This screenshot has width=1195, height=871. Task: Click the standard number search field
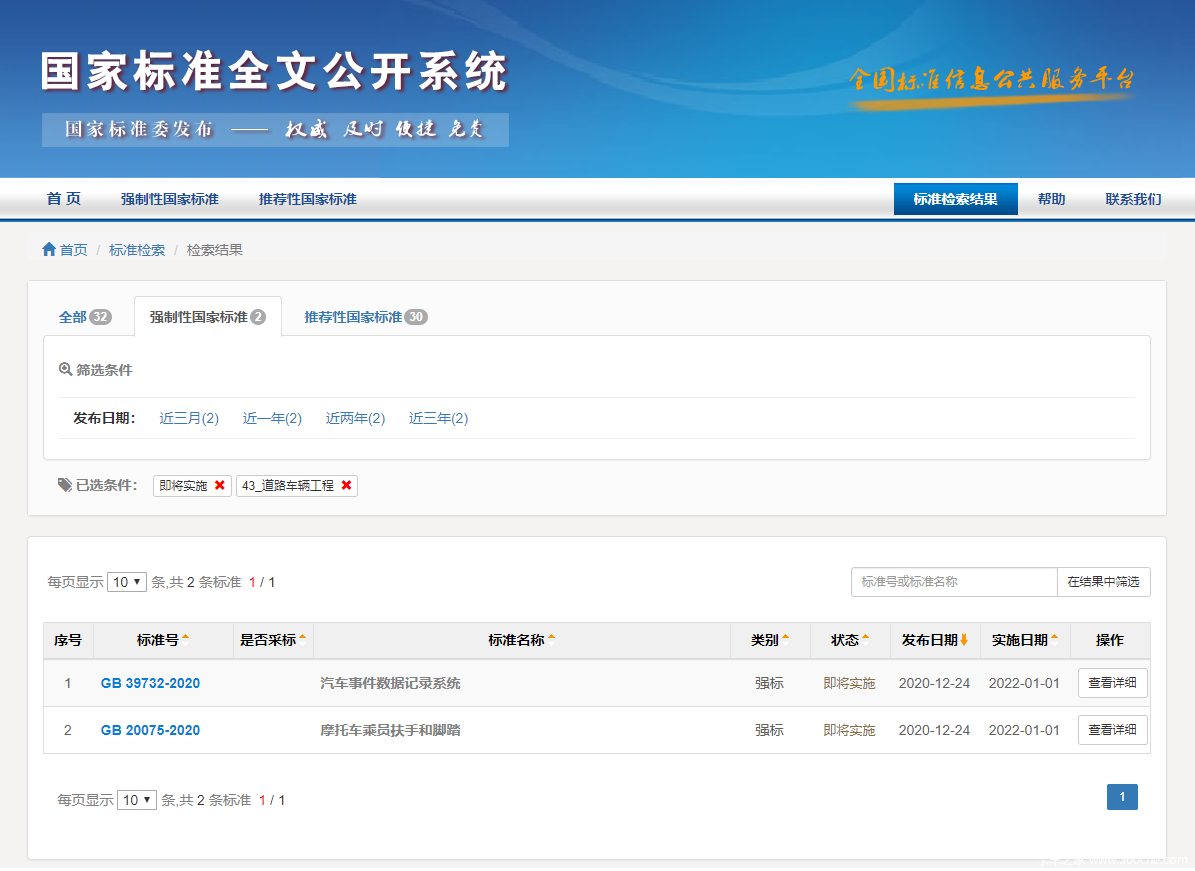click(953, 582)
